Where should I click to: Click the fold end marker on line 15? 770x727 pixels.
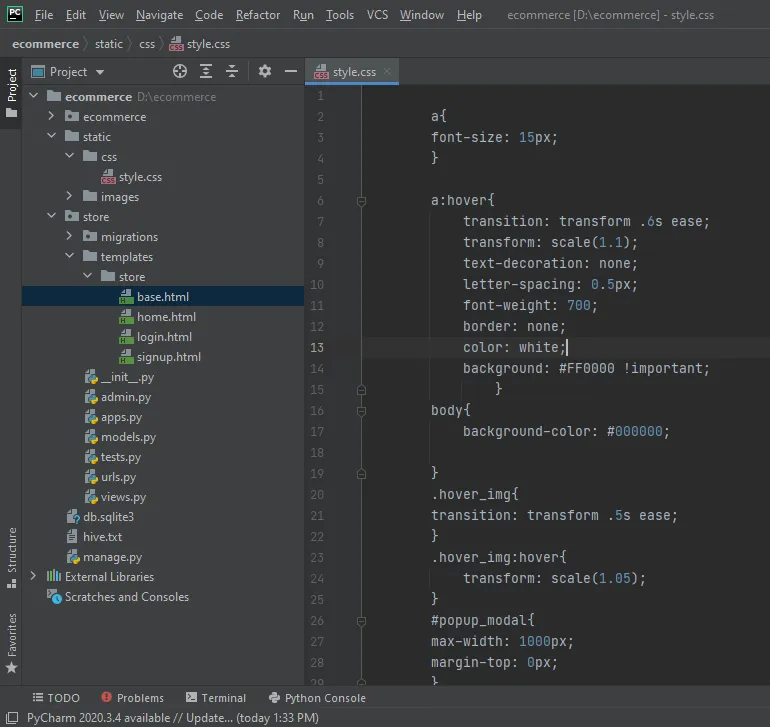pyautogui.click(x=361, y=390)
